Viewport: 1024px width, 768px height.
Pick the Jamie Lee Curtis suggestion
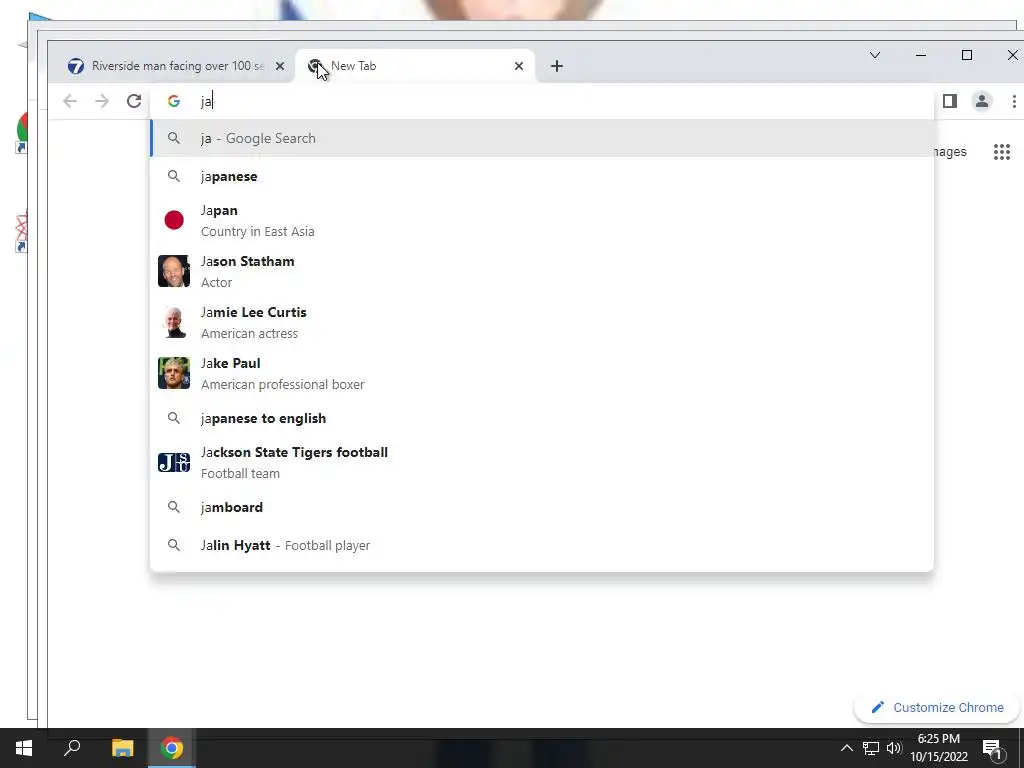click(x=542, y=323)
